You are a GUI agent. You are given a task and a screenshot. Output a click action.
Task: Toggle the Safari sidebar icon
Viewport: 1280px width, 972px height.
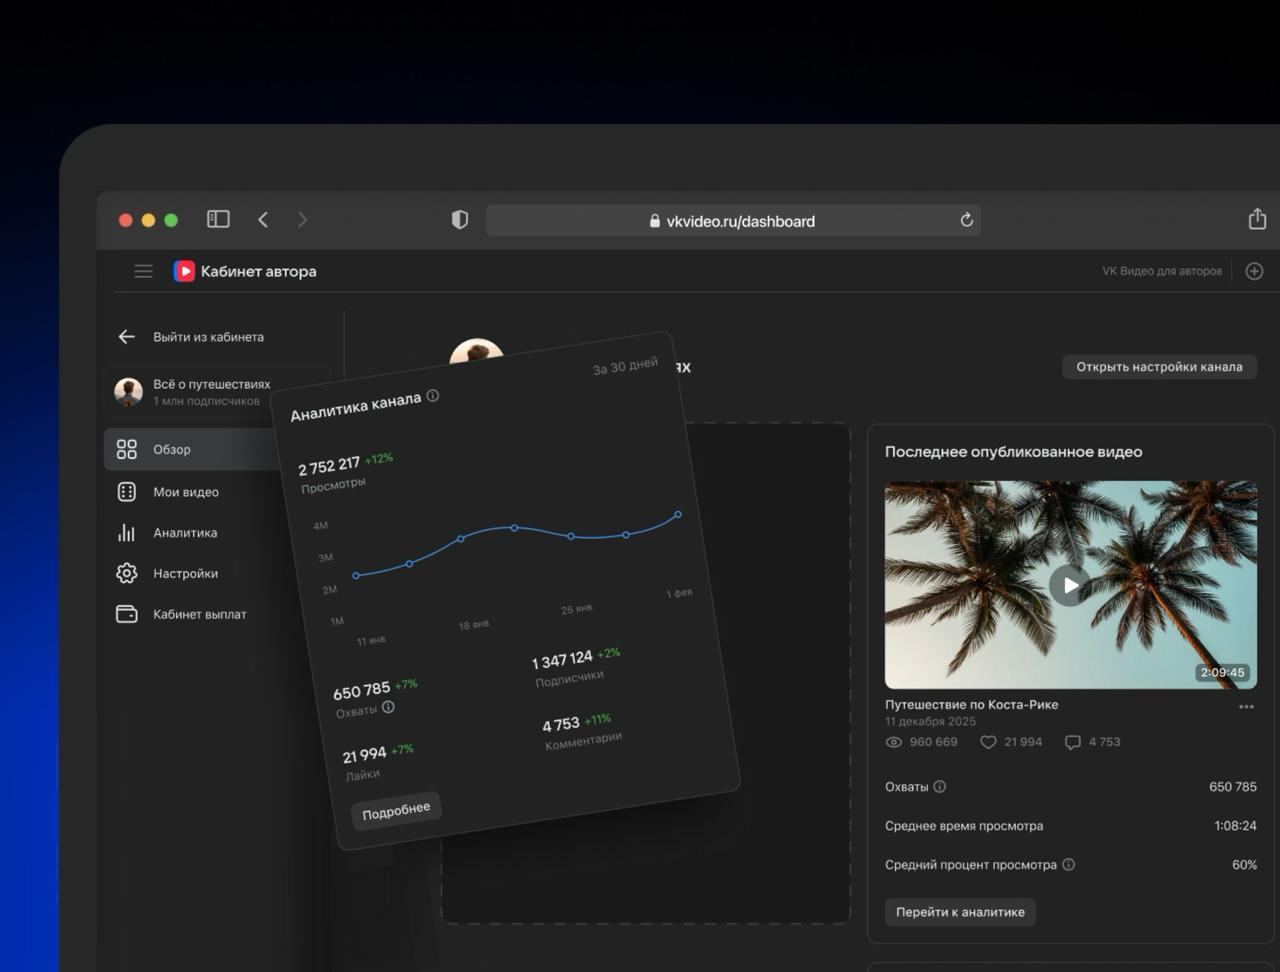coord(218,220)
